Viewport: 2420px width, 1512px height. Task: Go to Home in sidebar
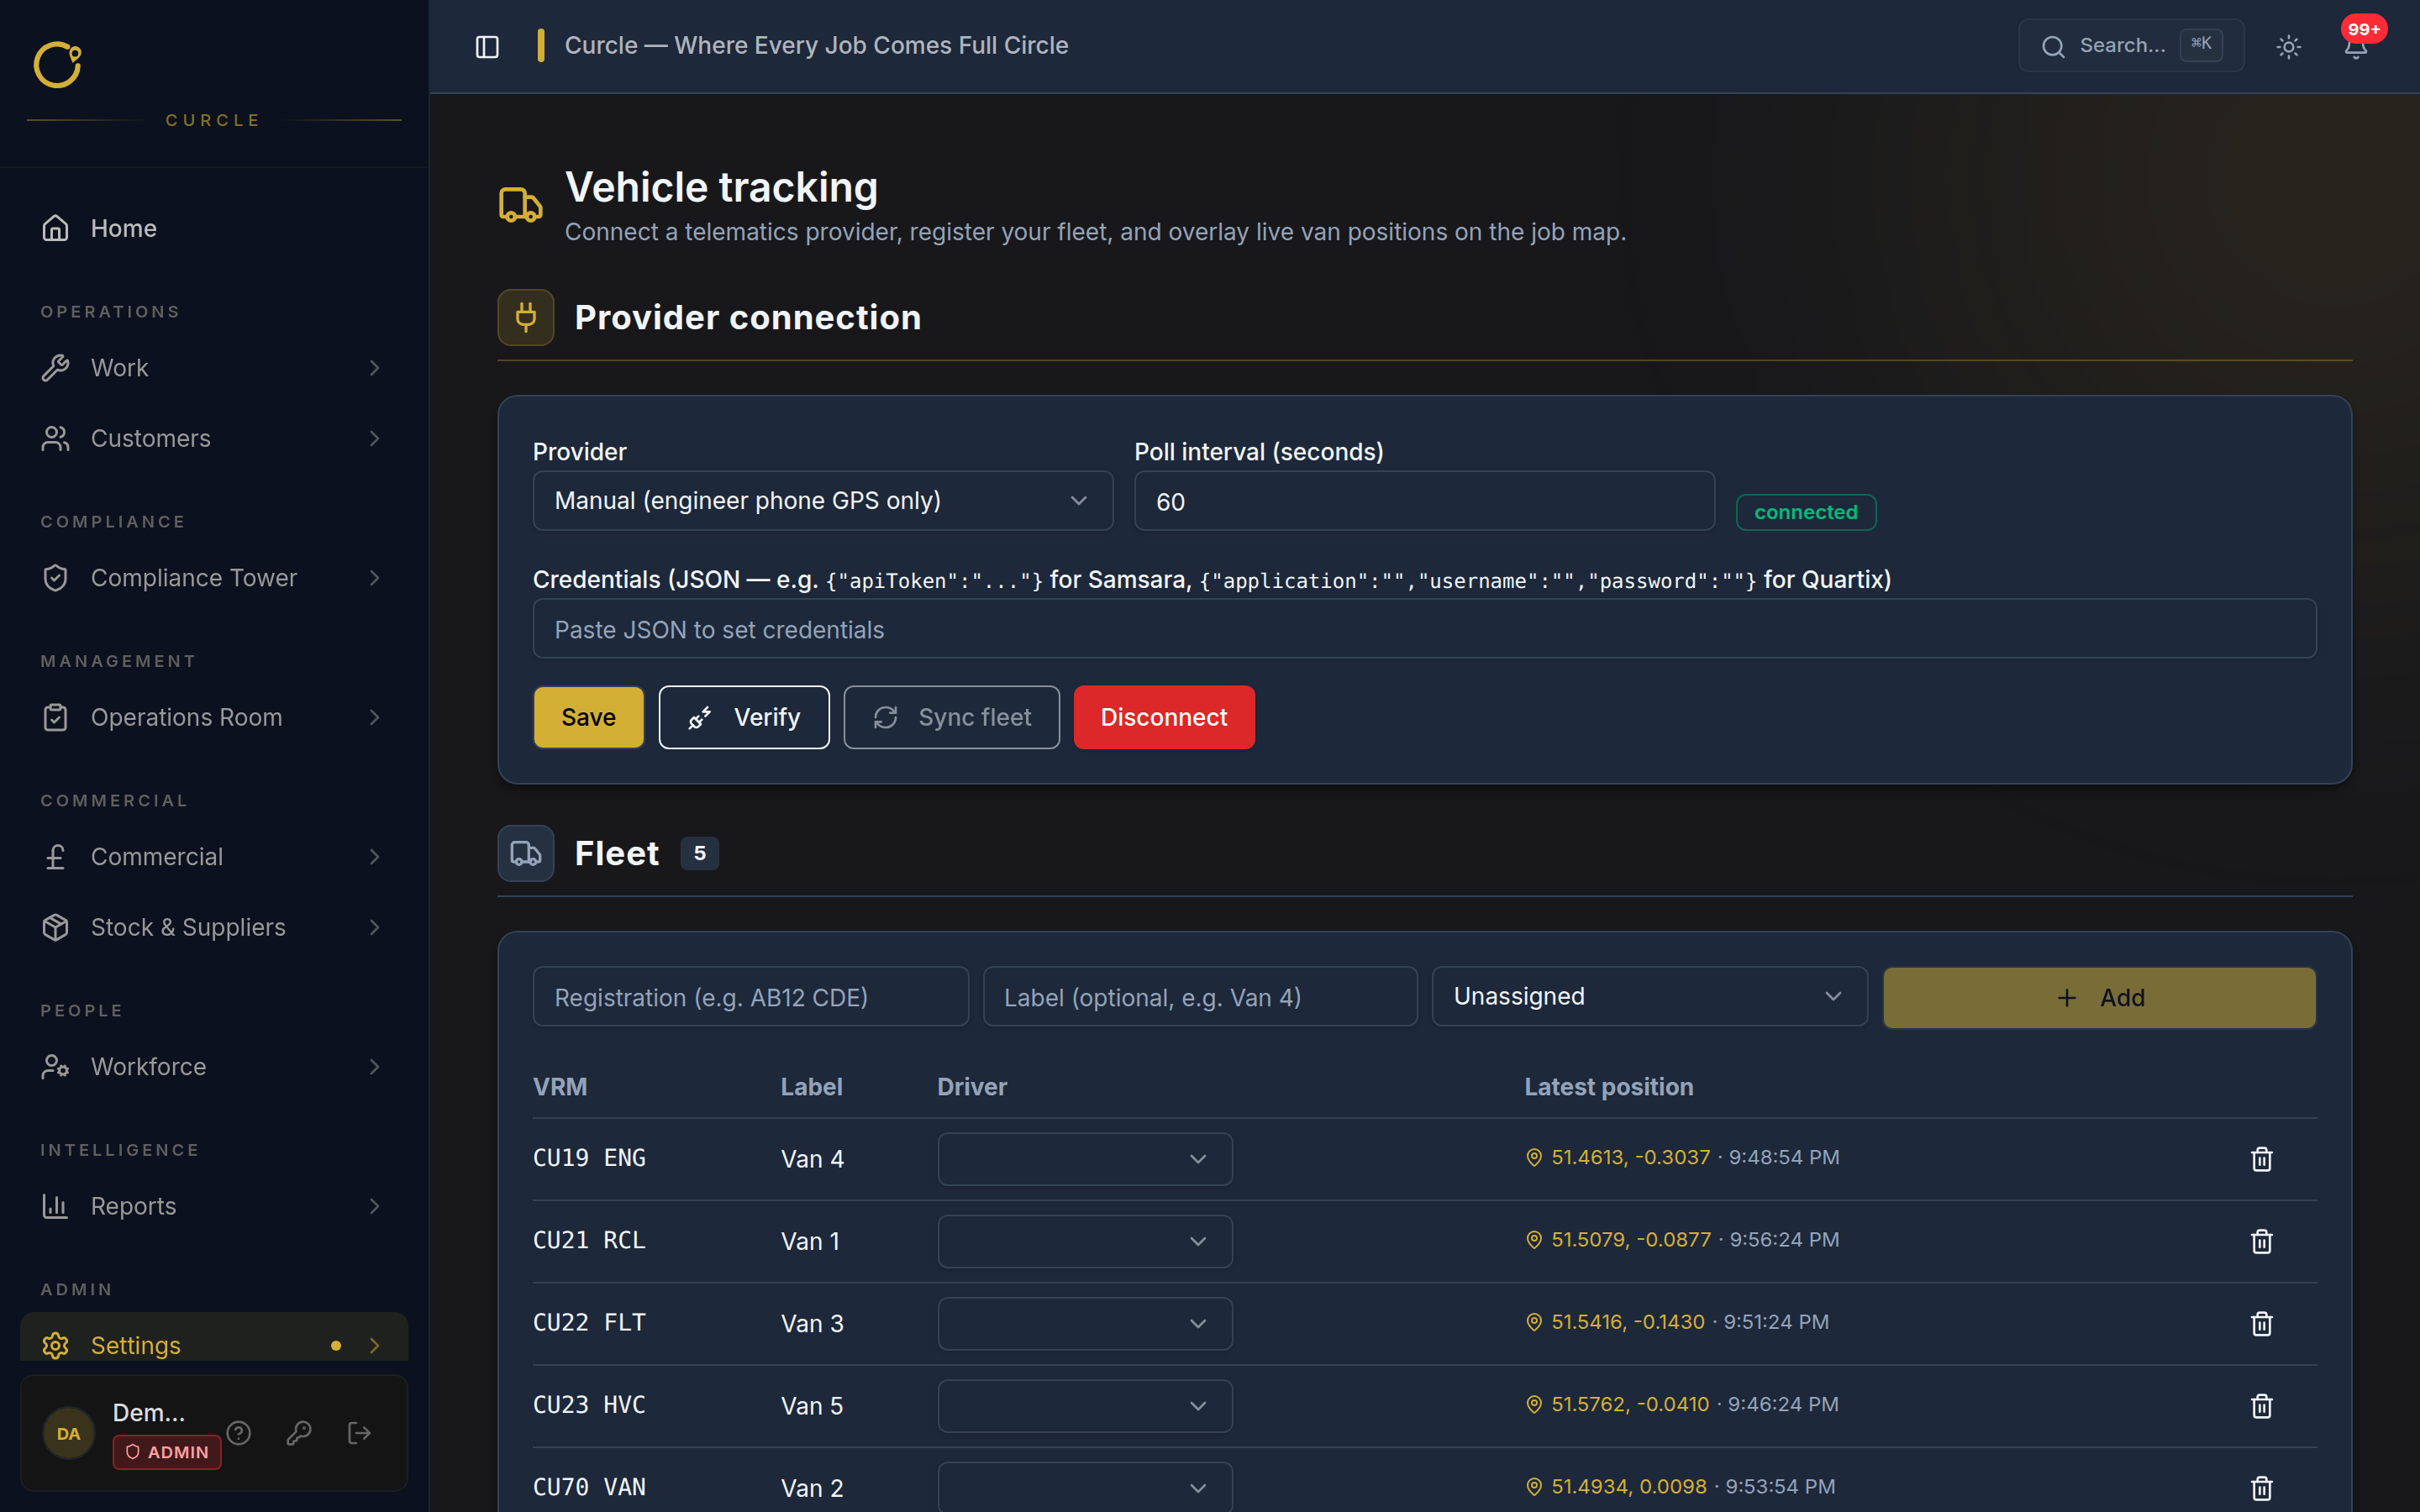[214, 228]
